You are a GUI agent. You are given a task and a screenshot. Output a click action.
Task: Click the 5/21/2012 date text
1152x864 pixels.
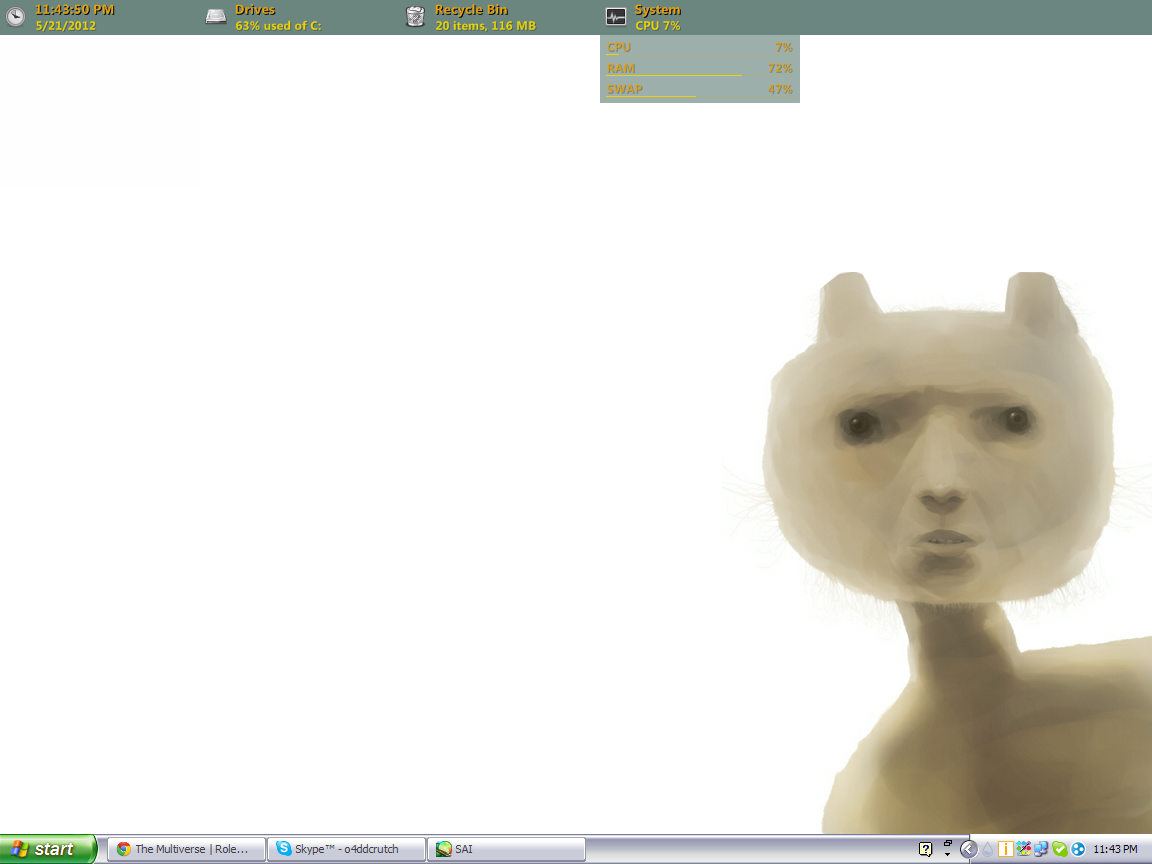pyautogui.click(x=65, y=26)
